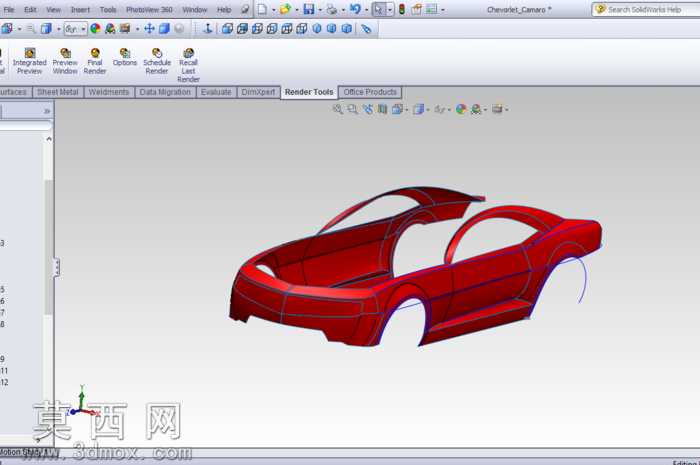
Task: Open a file with folder icon
Action: [x=285, y=9]
